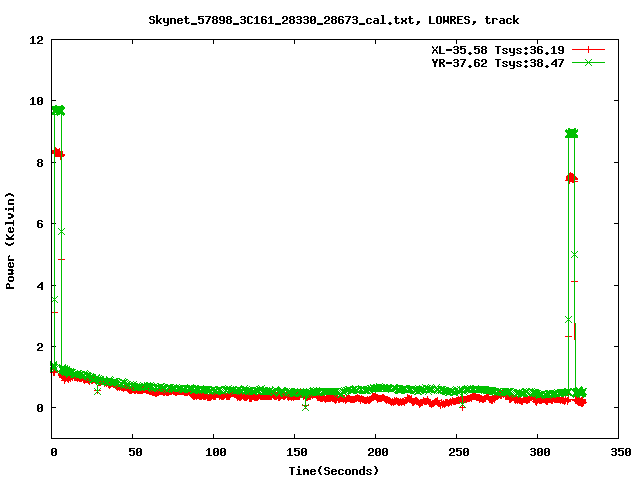Click the x-axis tick label 100
The height and width of the screenshot is (480, 640).
pyautogui.click(x=216, y=452)
